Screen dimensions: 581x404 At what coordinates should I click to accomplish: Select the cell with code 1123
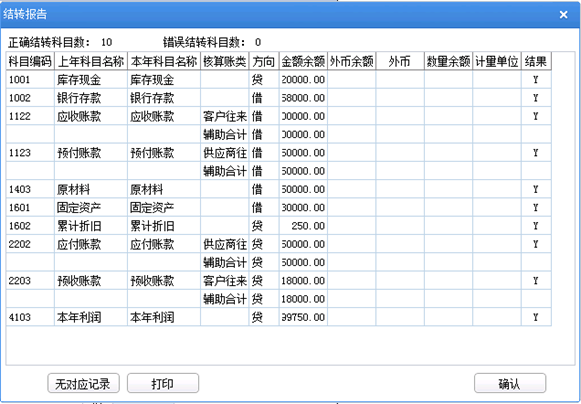(x=30, y=153)
